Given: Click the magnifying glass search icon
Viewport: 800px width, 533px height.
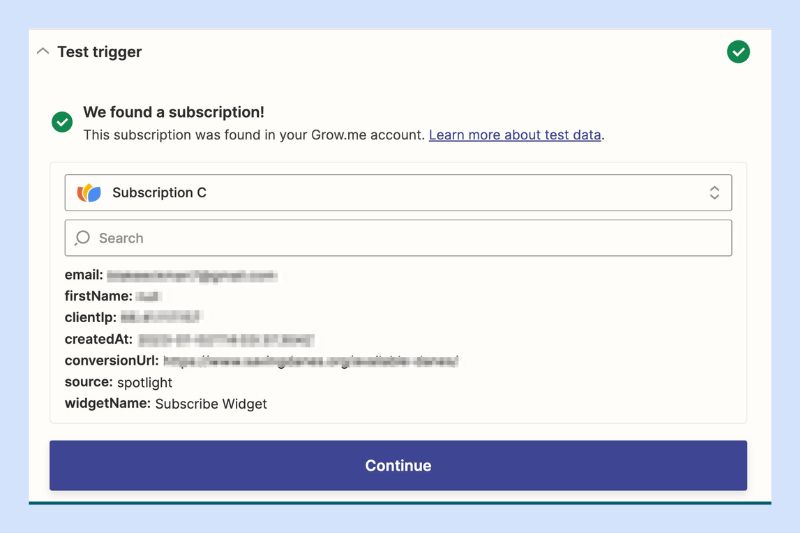Looking at the screenshot, I should point(82,238).
